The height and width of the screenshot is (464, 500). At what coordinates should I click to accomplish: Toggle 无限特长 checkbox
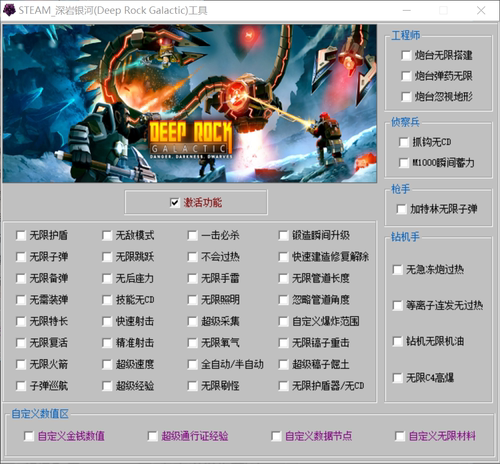coord(21,322)
